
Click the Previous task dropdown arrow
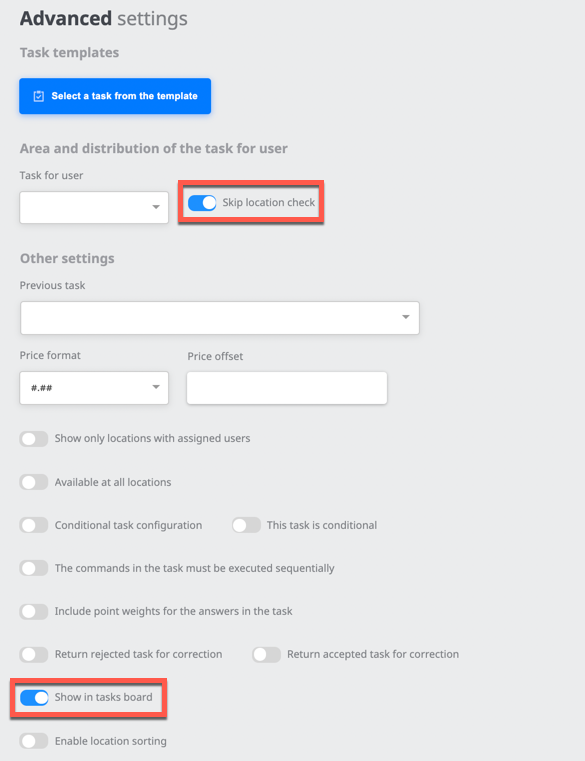coord(406,317)
